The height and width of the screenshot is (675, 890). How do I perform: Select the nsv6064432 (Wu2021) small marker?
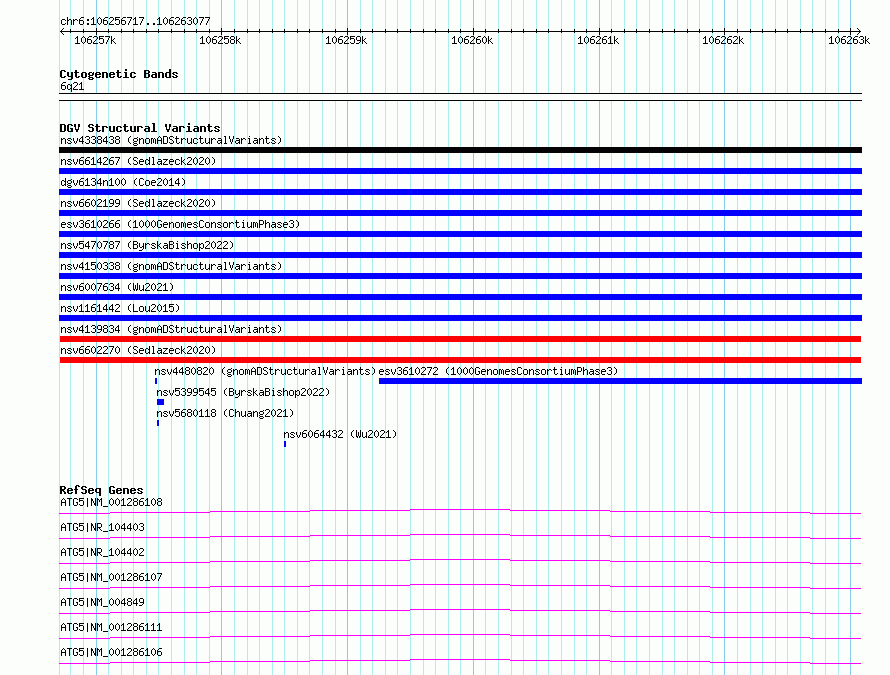pos(285,444)
